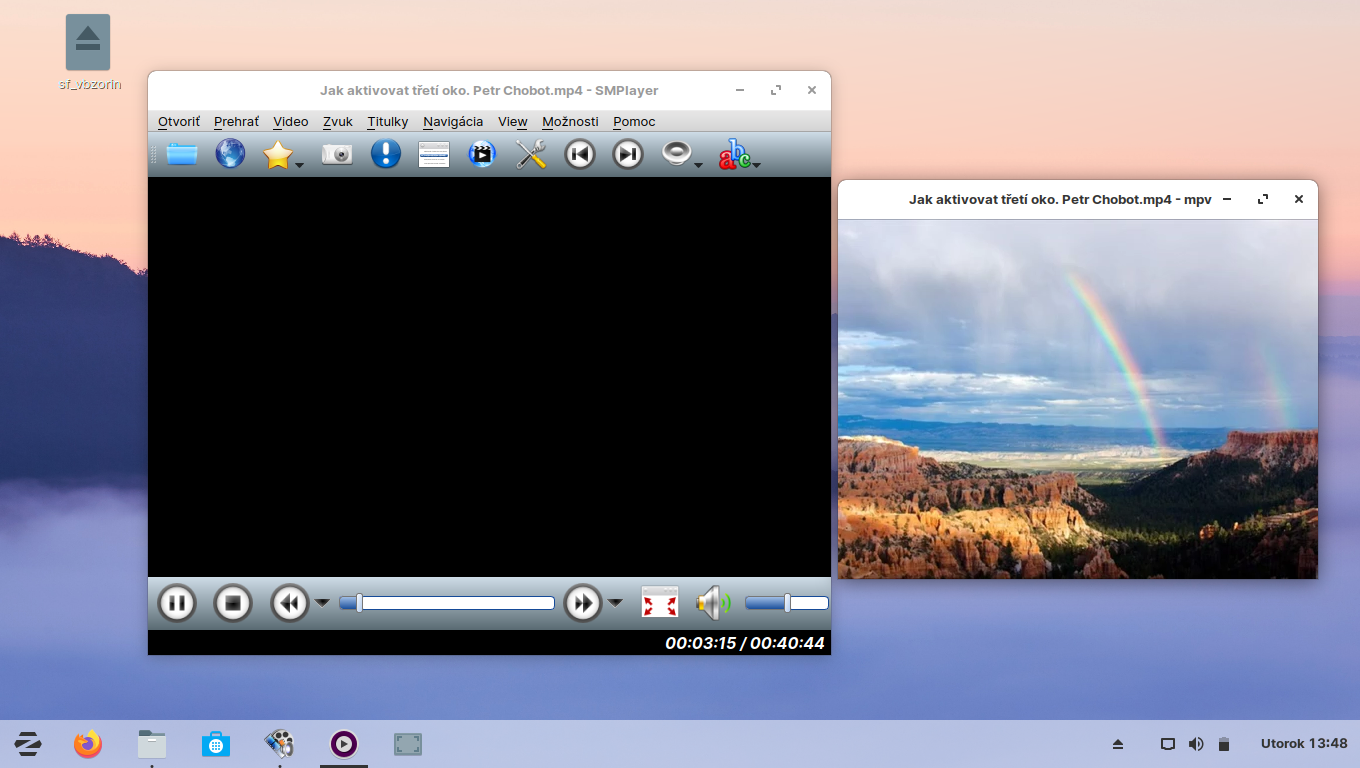Viewport: 1360px width, 768px height.
Task: Show file info with the exclamation icon
Action: pos(385,154)
